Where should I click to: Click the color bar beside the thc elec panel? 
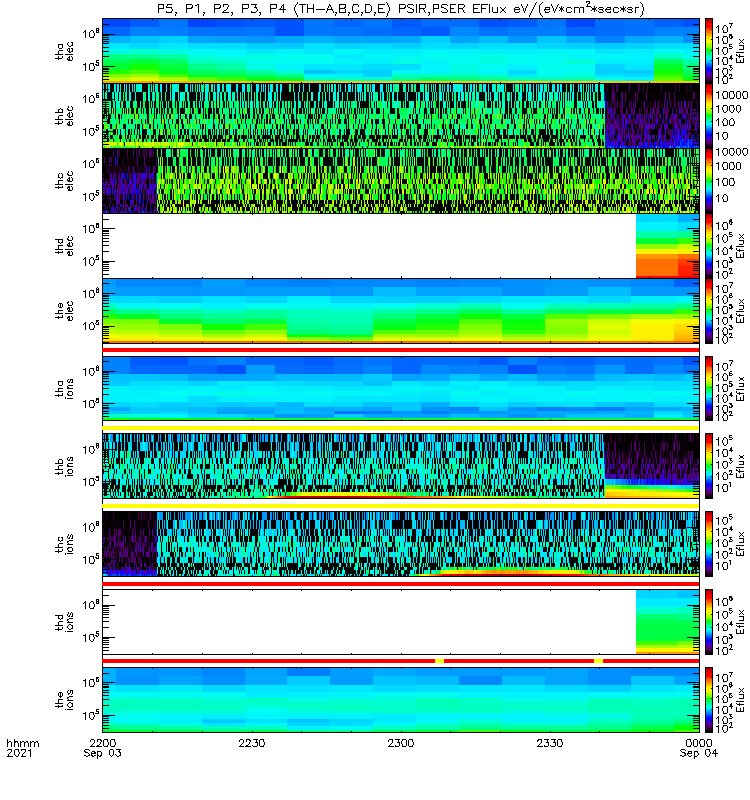[709, 181]
